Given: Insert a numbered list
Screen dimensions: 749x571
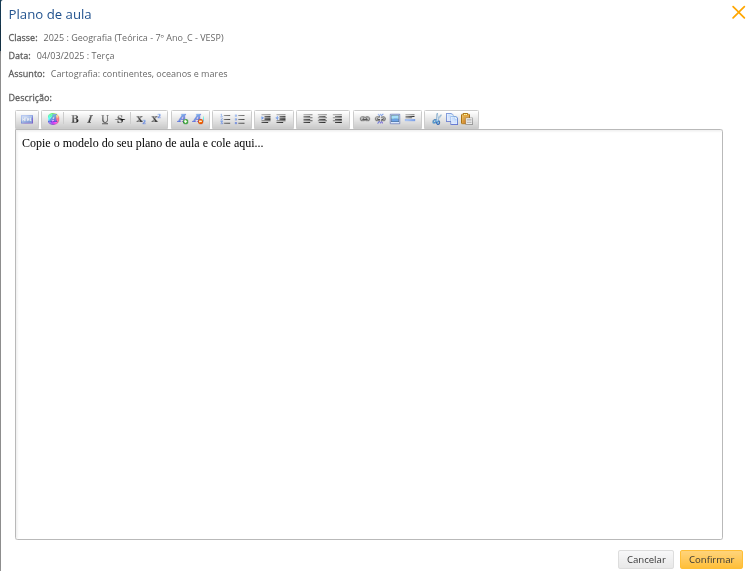Looking at the screenshot, I should (x=225, y=119).
